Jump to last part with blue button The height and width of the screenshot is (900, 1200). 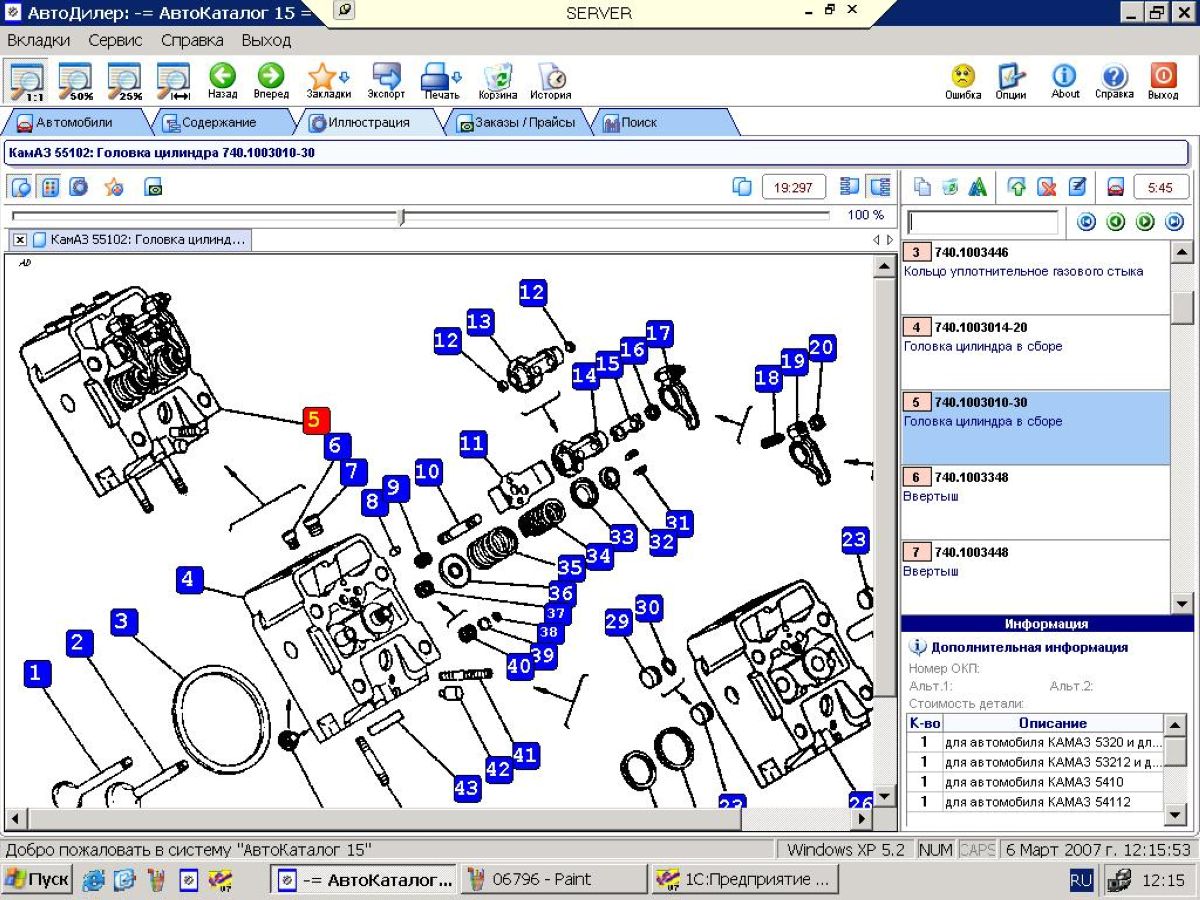1175,222
